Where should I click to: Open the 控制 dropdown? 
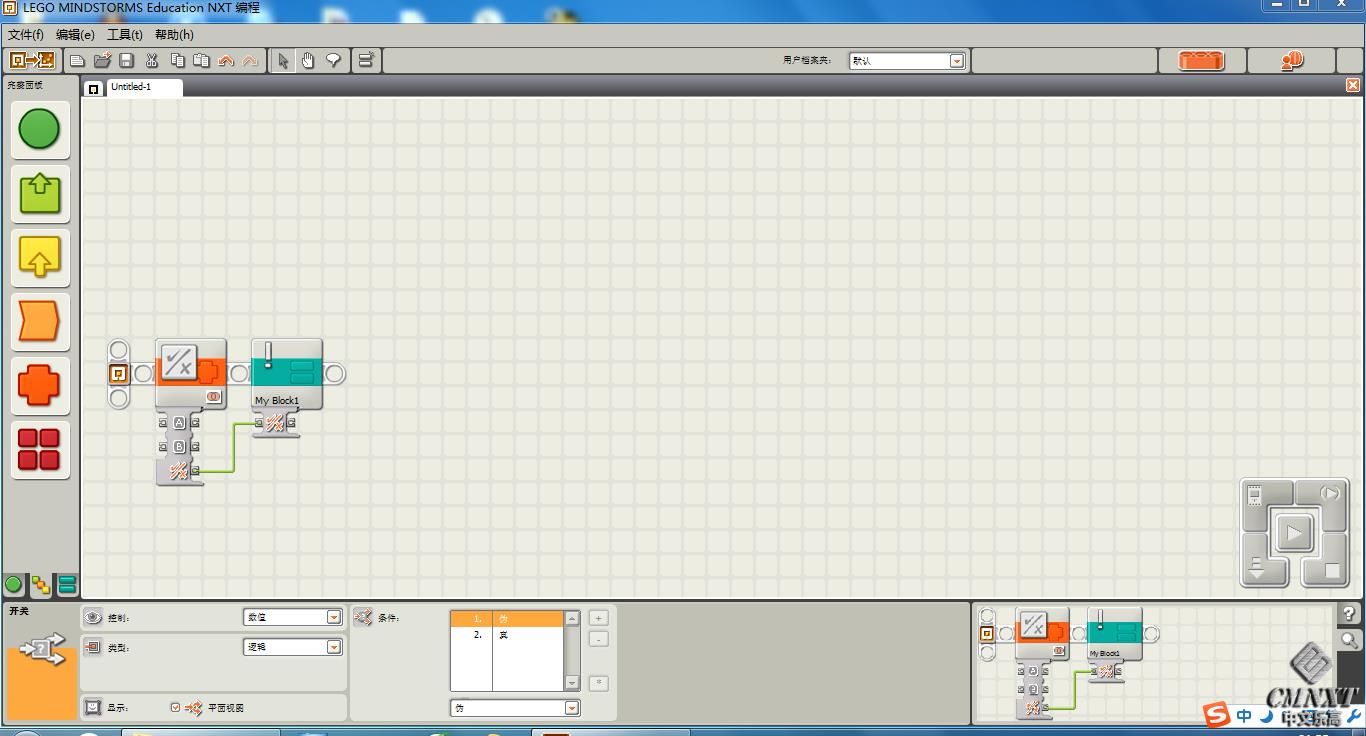point(293,617)
